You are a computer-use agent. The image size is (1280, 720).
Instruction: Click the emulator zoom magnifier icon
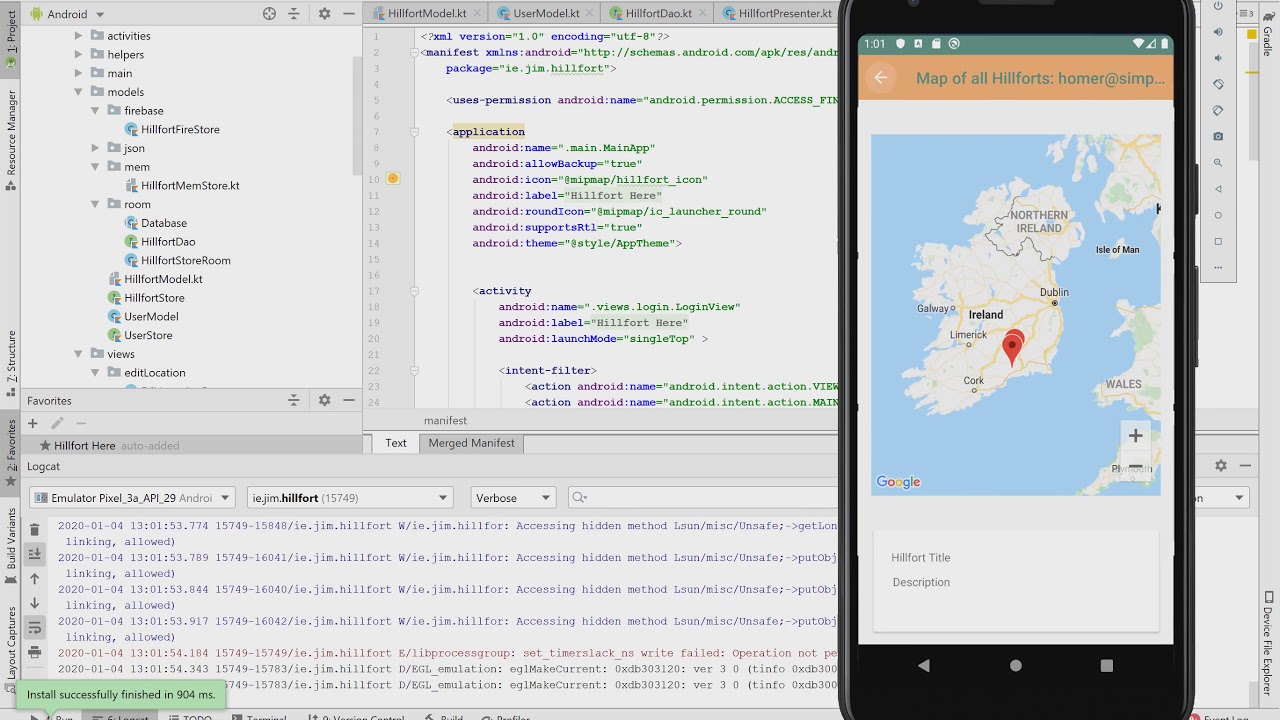[x=1218, y=162]
